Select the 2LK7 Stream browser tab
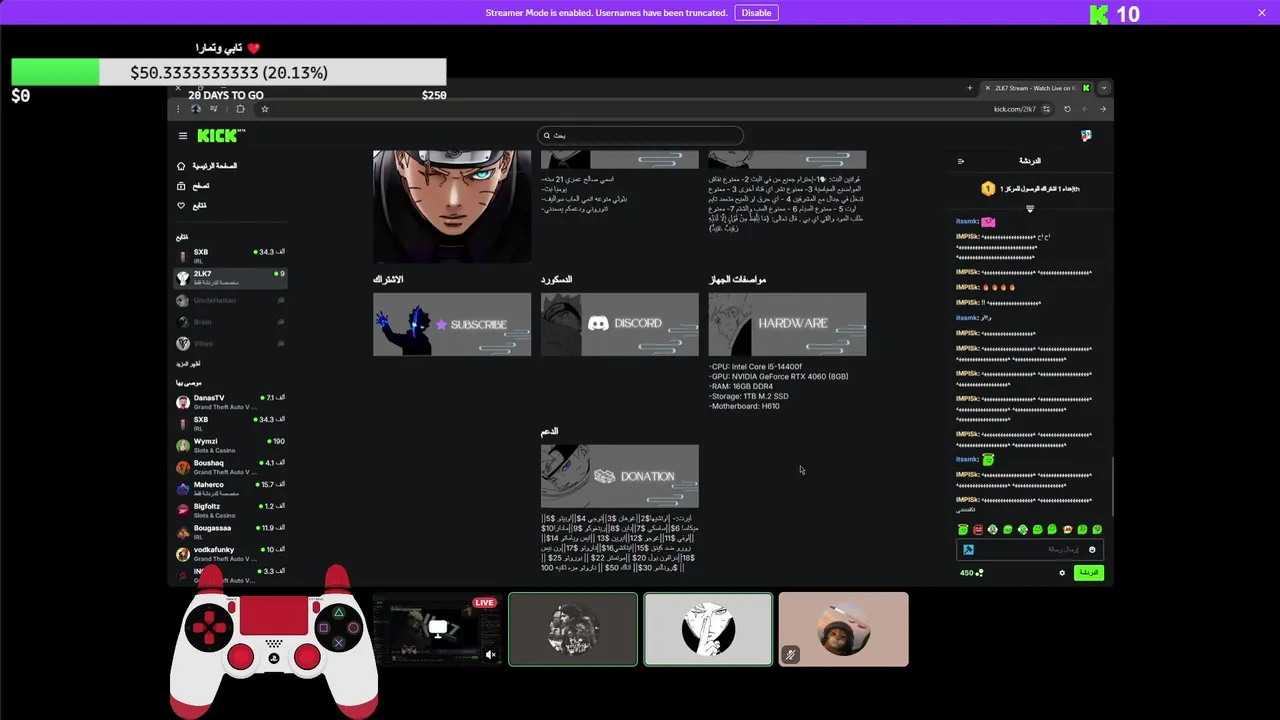This screenshot has height=720, width=1280. pyautogui.click(x=1038, y=88)
